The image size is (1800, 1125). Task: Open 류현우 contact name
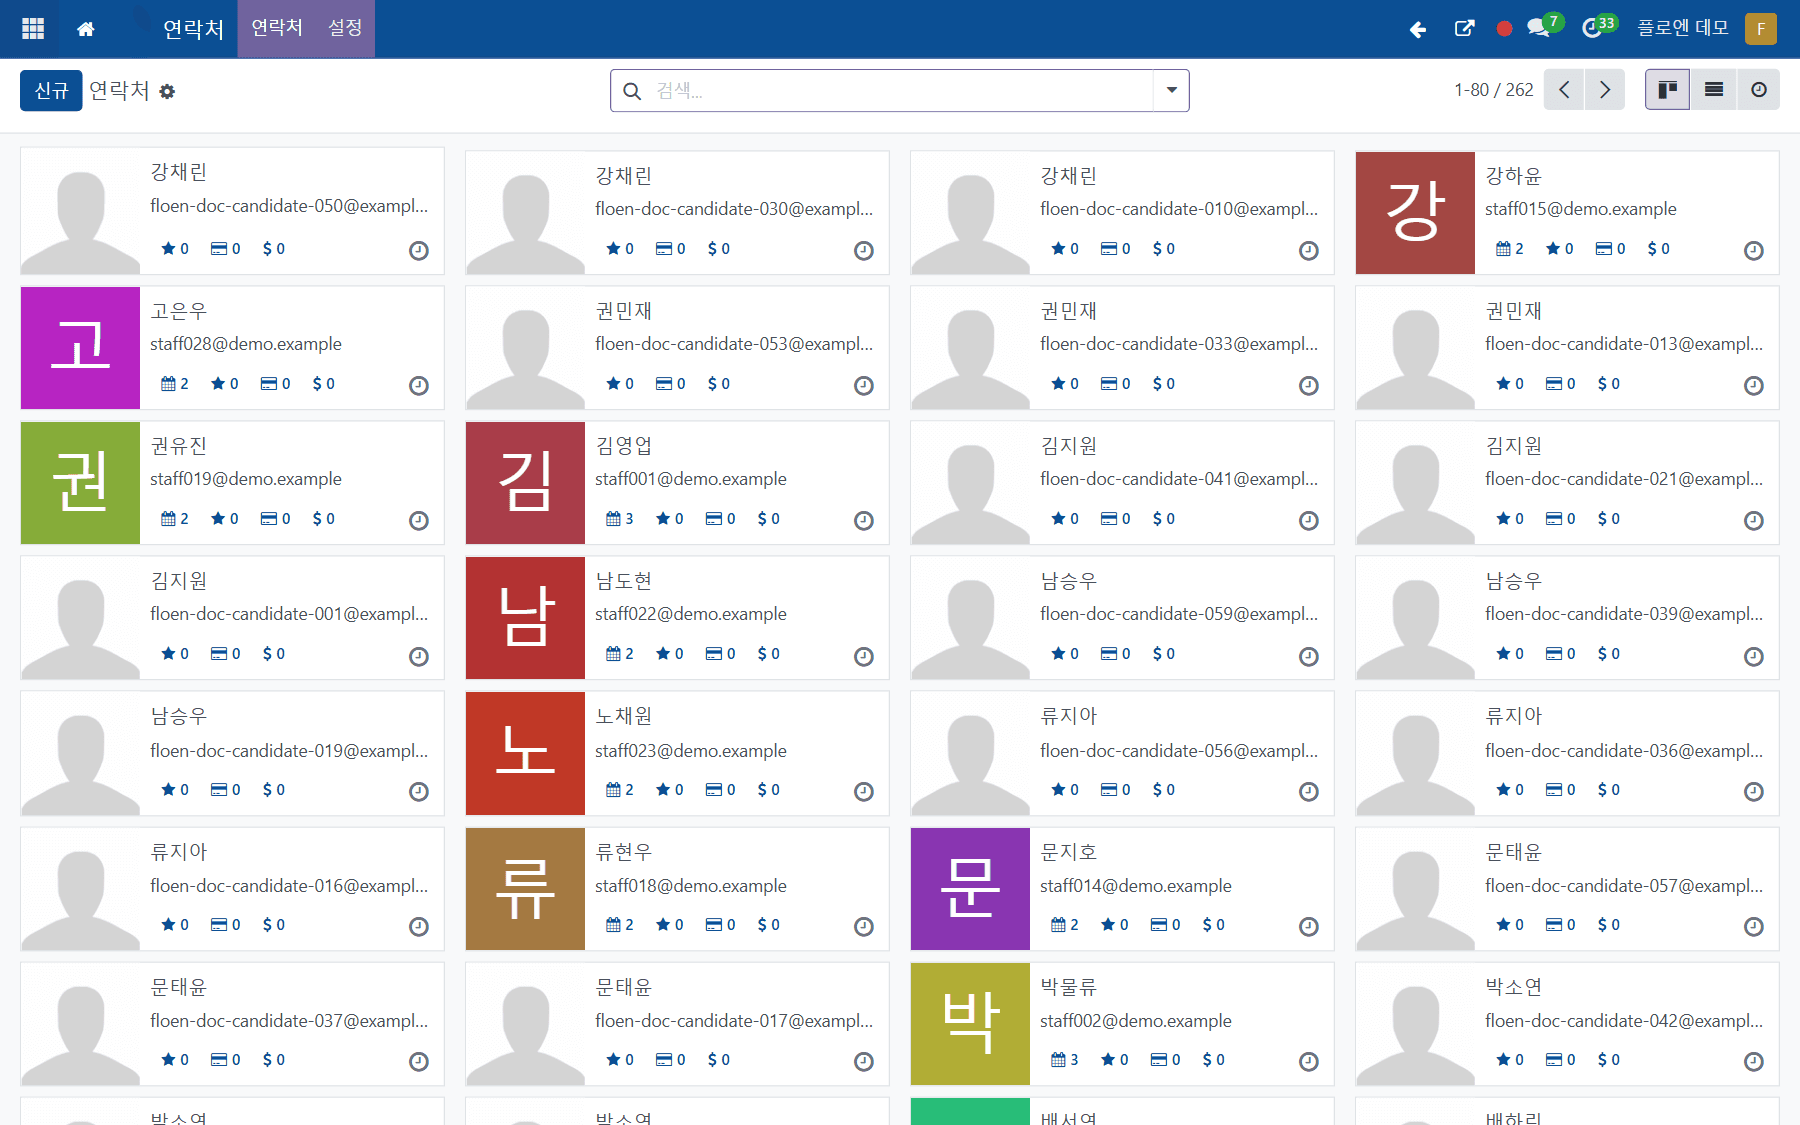[623, 851]
